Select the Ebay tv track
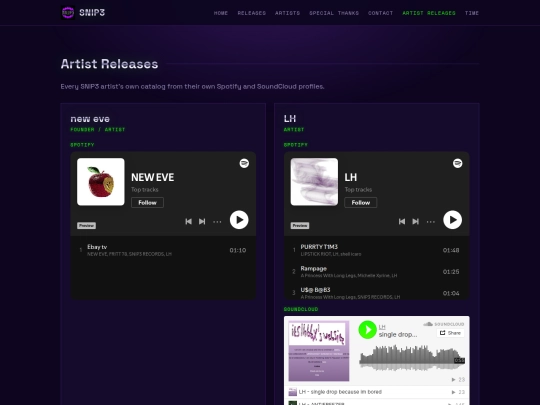This screenshot has width=540, height=405. (x=163, y=250)
